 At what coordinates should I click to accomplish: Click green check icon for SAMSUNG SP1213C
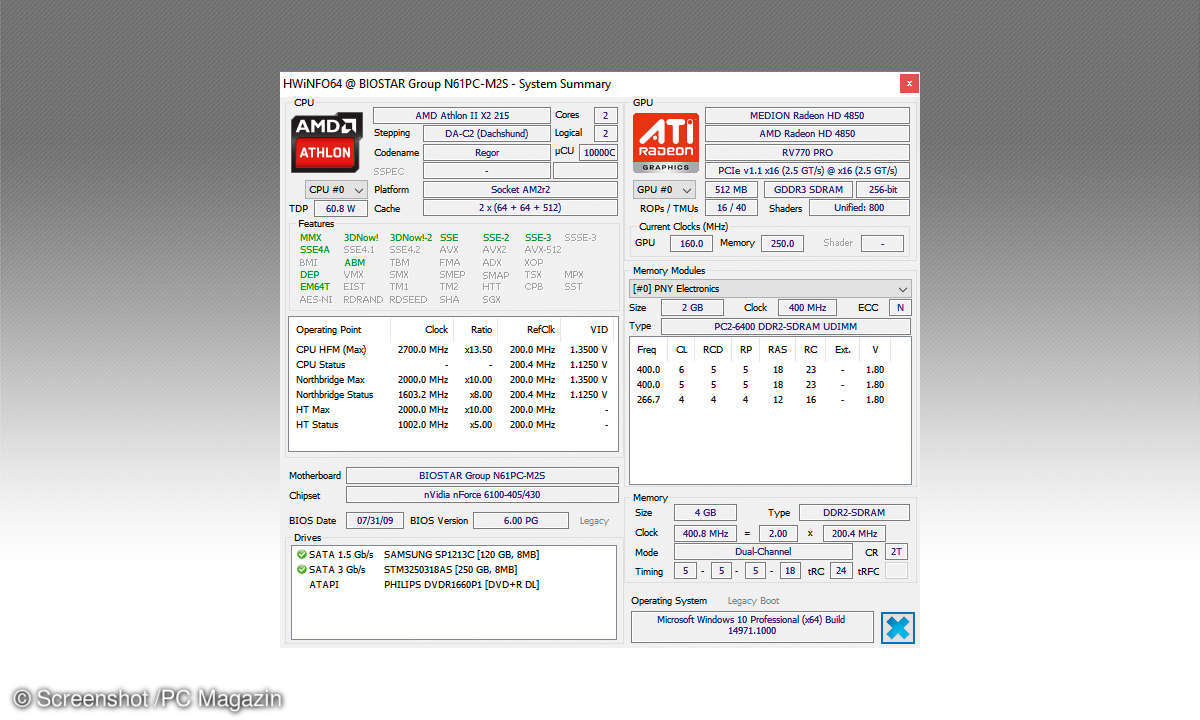pos(301,554)
